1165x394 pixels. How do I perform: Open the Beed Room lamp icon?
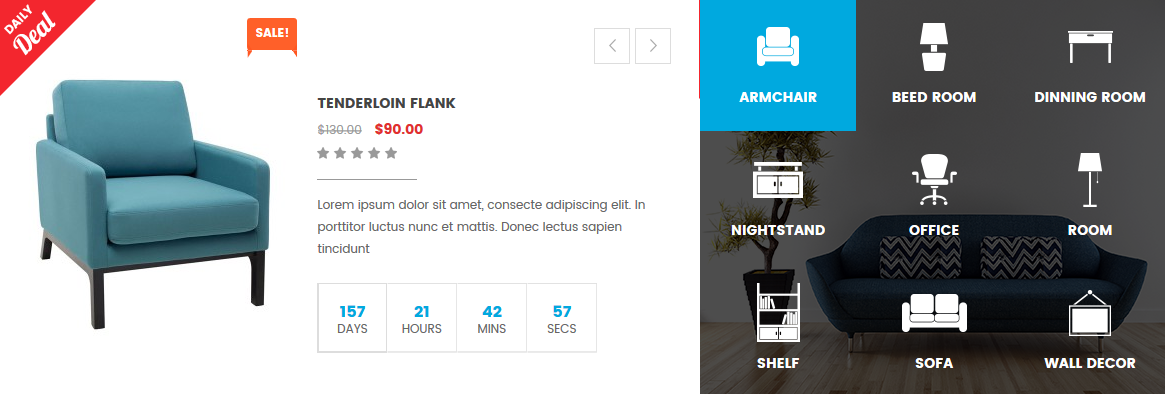[934, 47]
